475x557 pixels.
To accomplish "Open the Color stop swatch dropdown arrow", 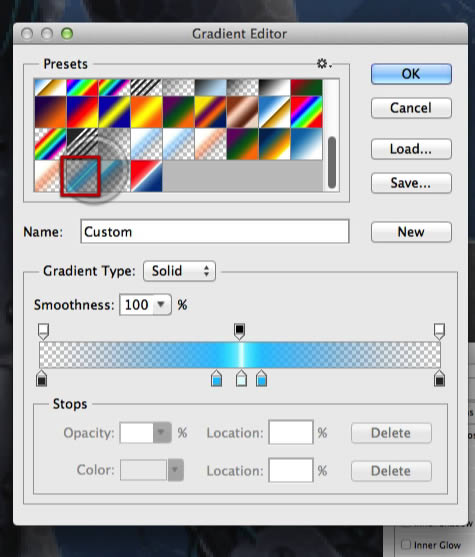I will click(x=175, y=470).
